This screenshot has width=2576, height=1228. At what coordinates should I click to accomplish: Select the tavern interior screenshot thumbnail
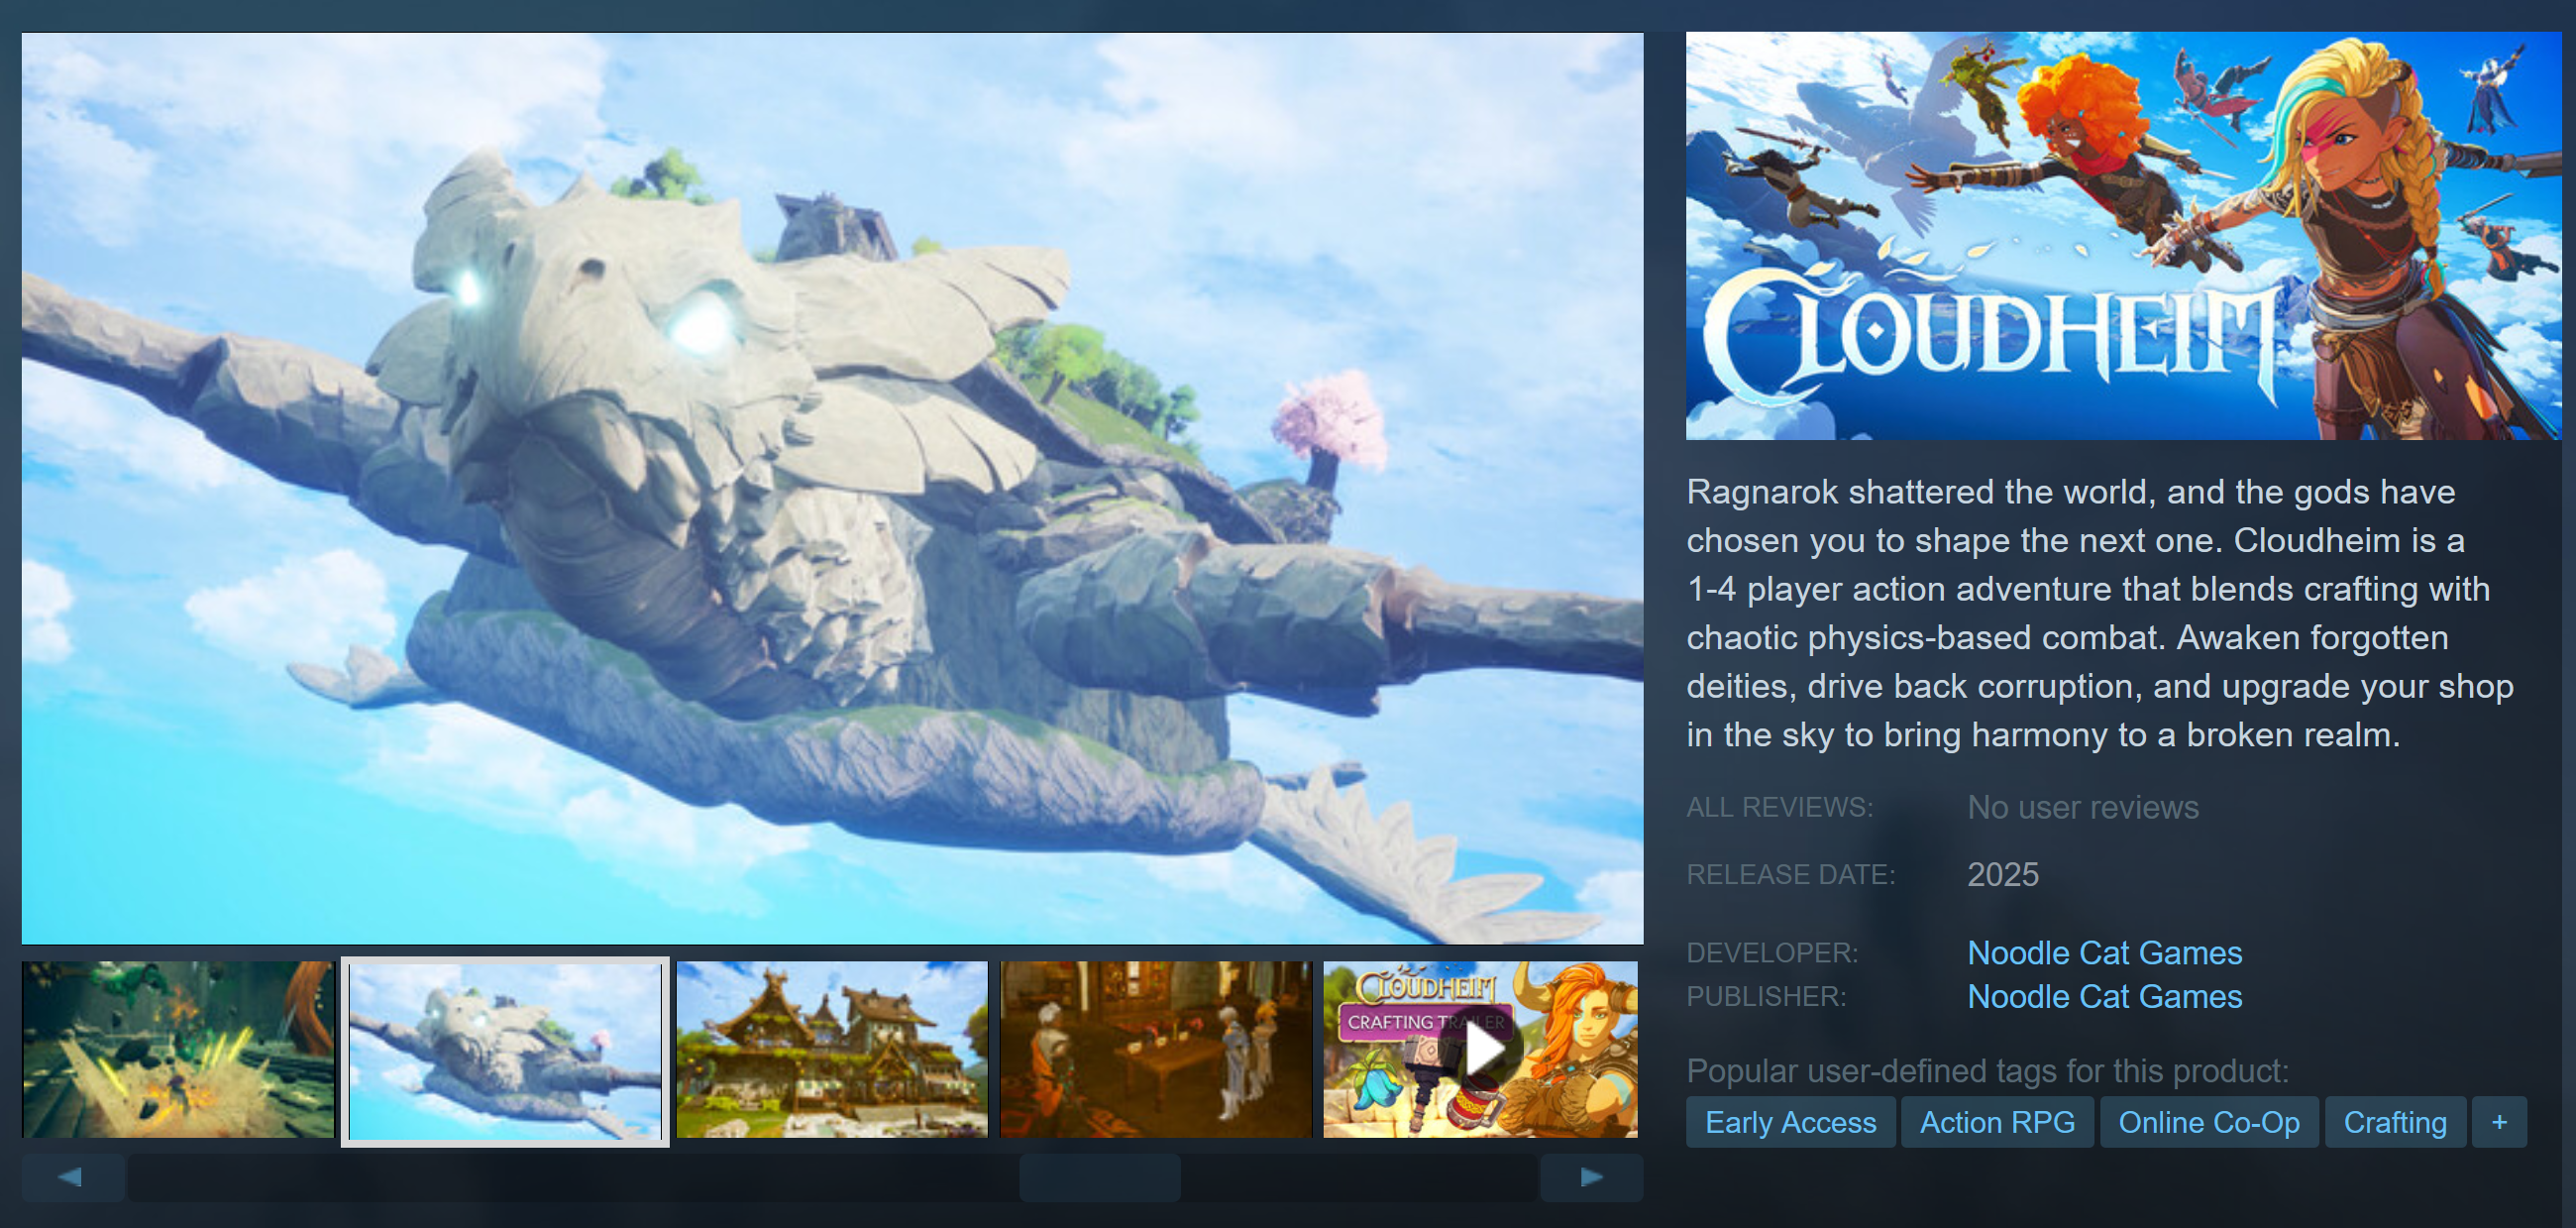(1156, 1049)
